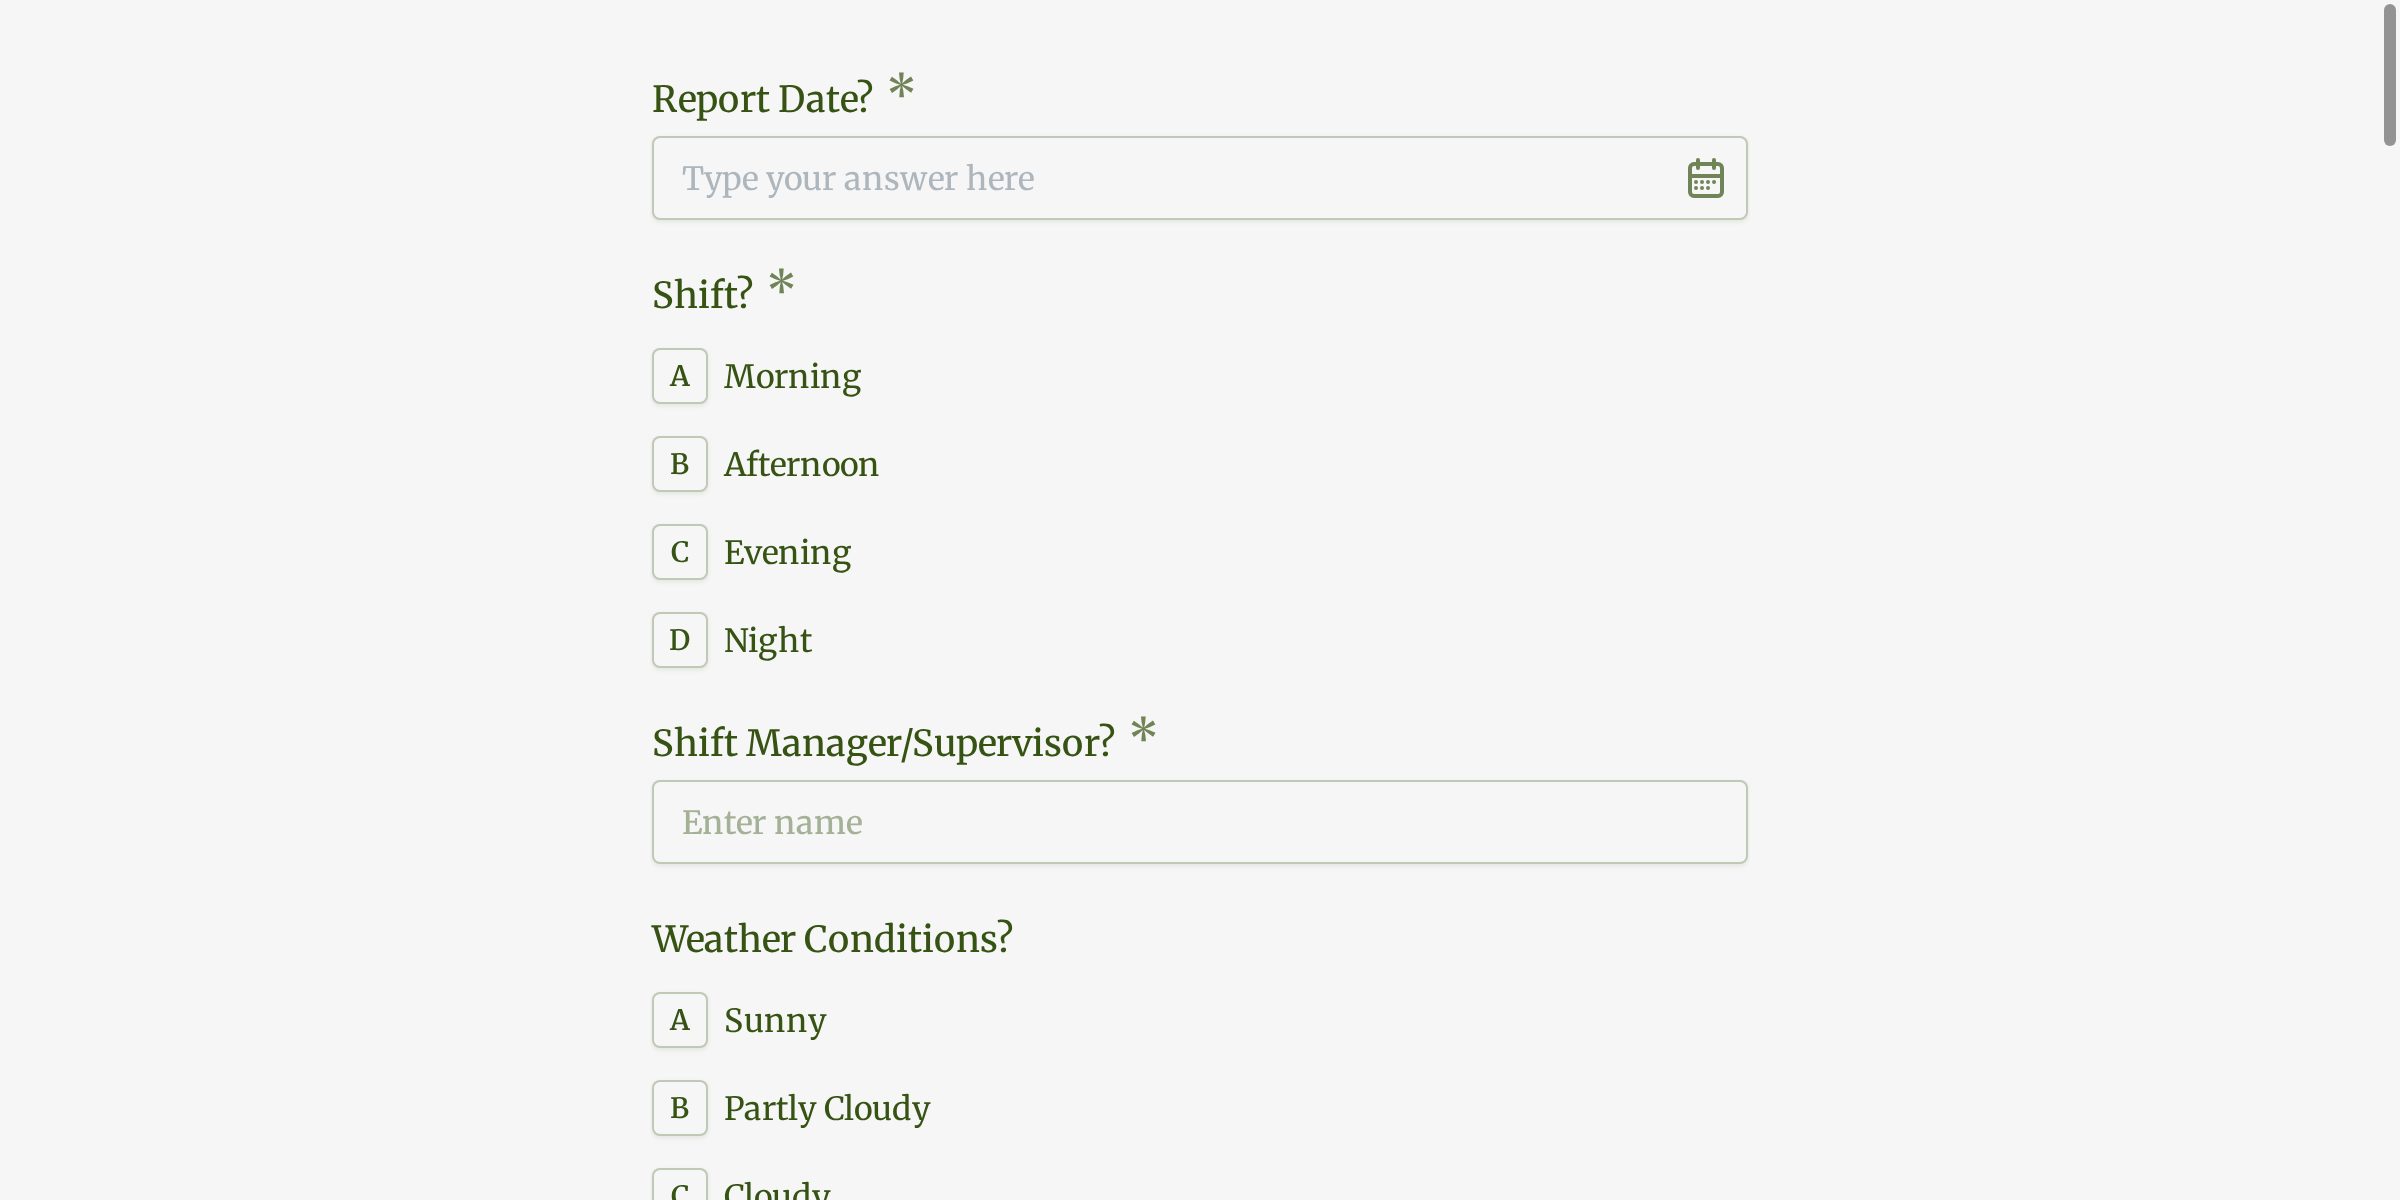
Task: Click the Shift? question heading
Action: coord(703,292)
